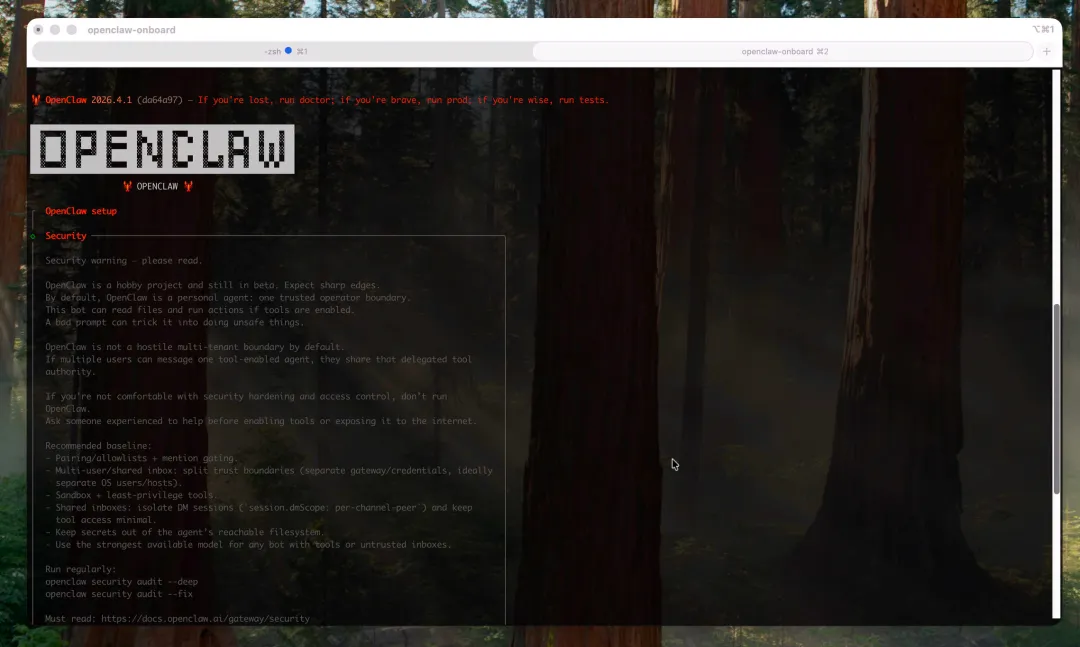Click the 'Run regularly:' line
This screenshot has width=1080, height=647.
81,569
